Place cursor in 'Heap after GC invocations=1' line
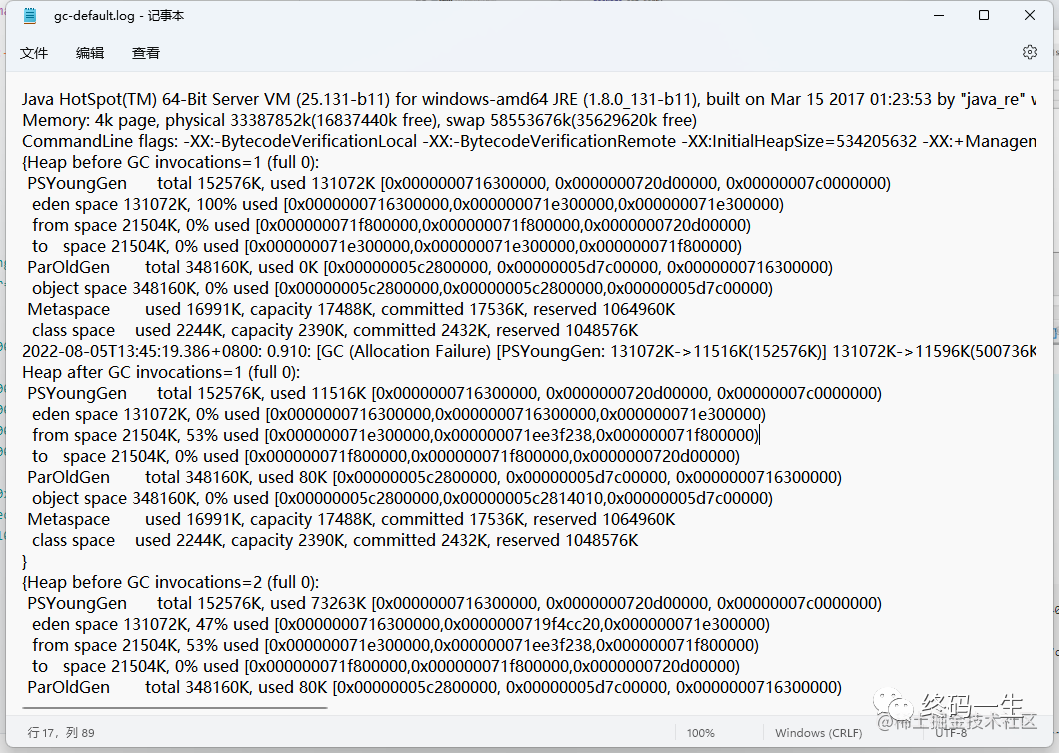 [x=161, y=372]
